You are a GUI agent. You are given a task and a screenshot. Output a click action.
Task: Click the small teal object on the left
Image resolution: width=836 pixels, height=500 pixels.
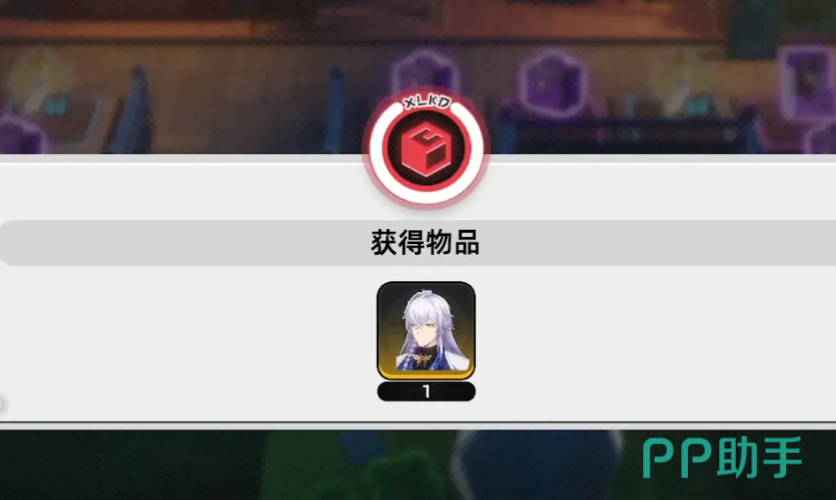coord(57,105)
